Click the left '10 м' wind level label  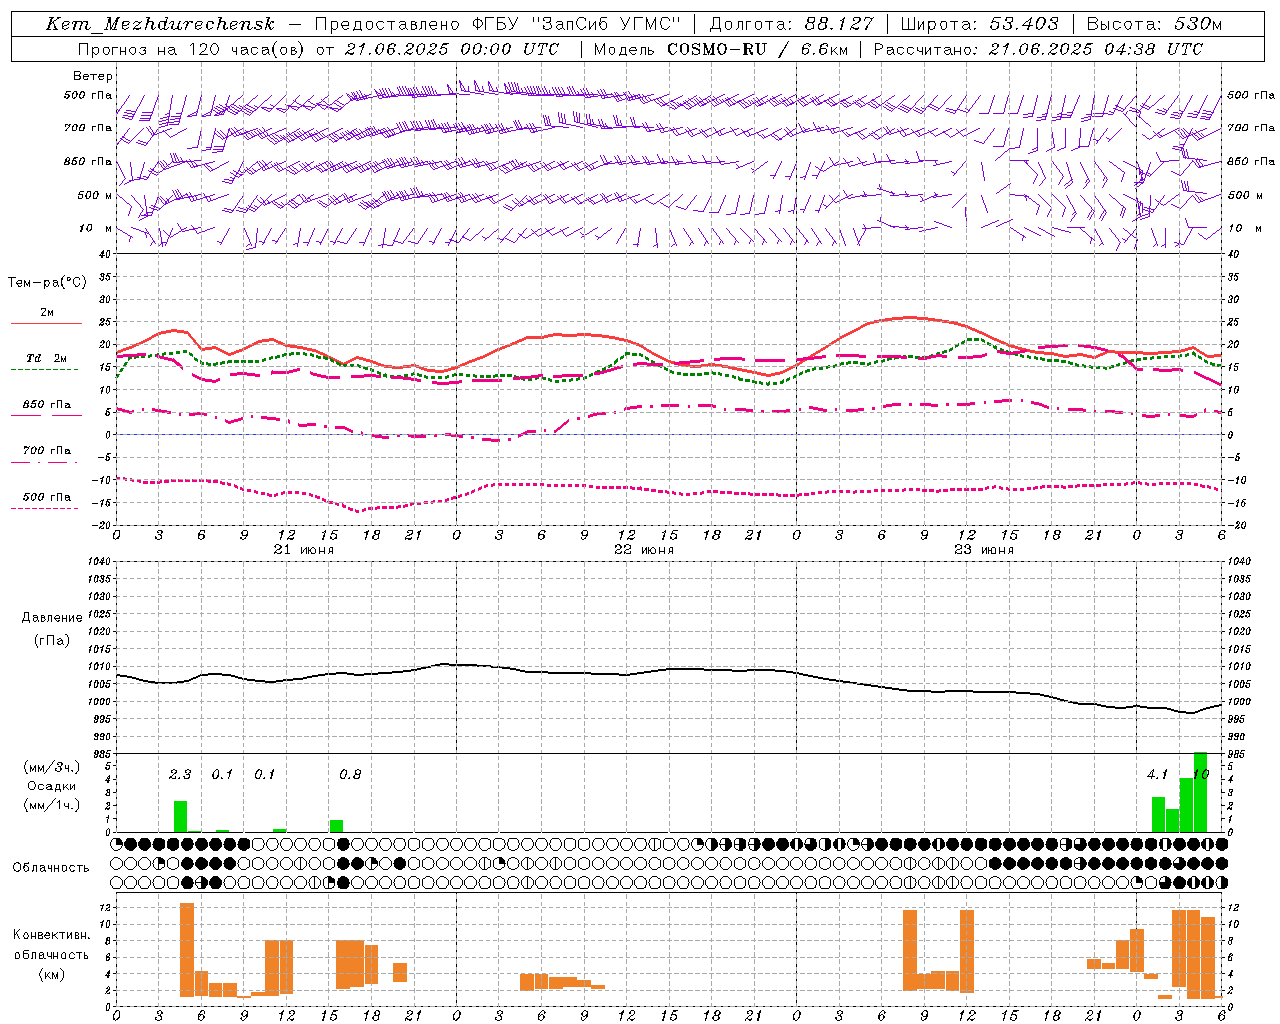coord(96,228)
